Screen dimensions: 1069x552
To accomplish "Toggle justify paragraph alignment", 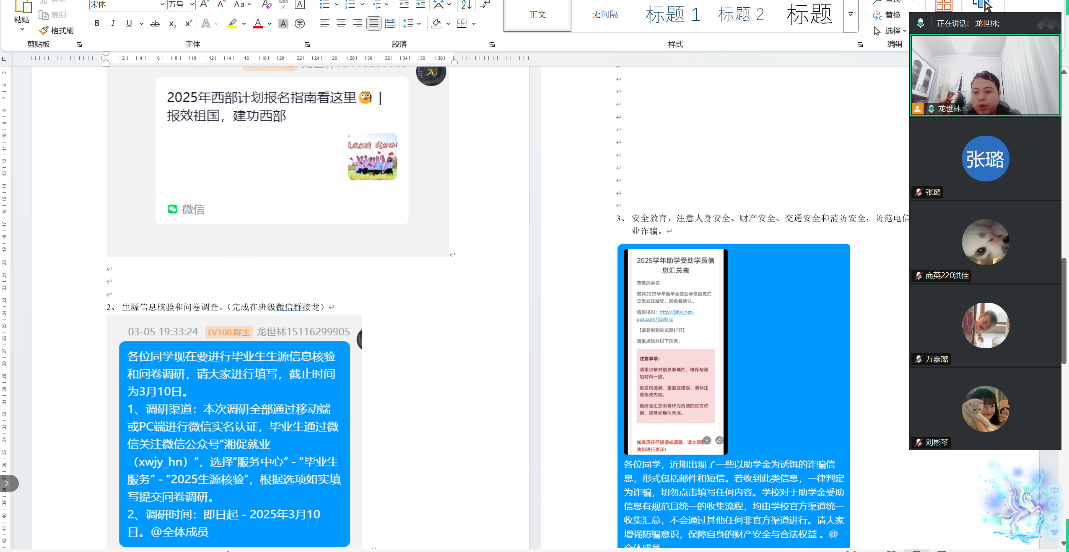I will pos(373,23).
